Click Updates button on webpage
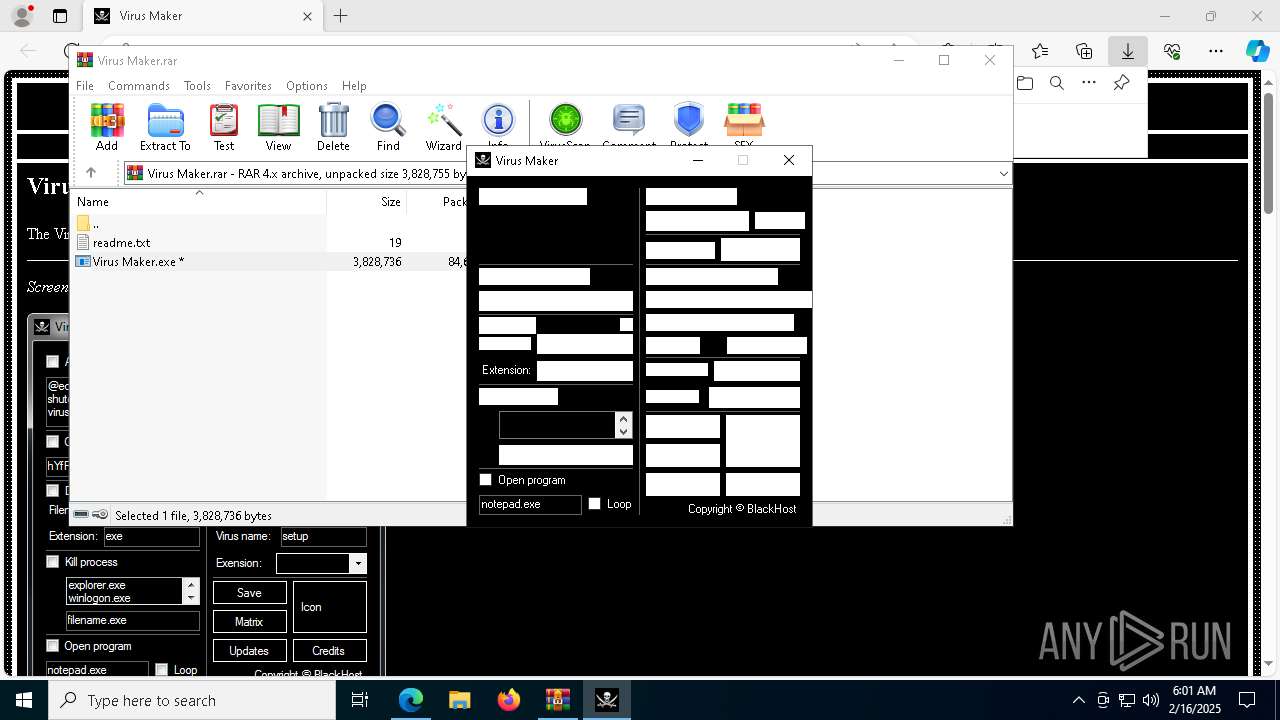1280x720 pixels. point(249,650)
